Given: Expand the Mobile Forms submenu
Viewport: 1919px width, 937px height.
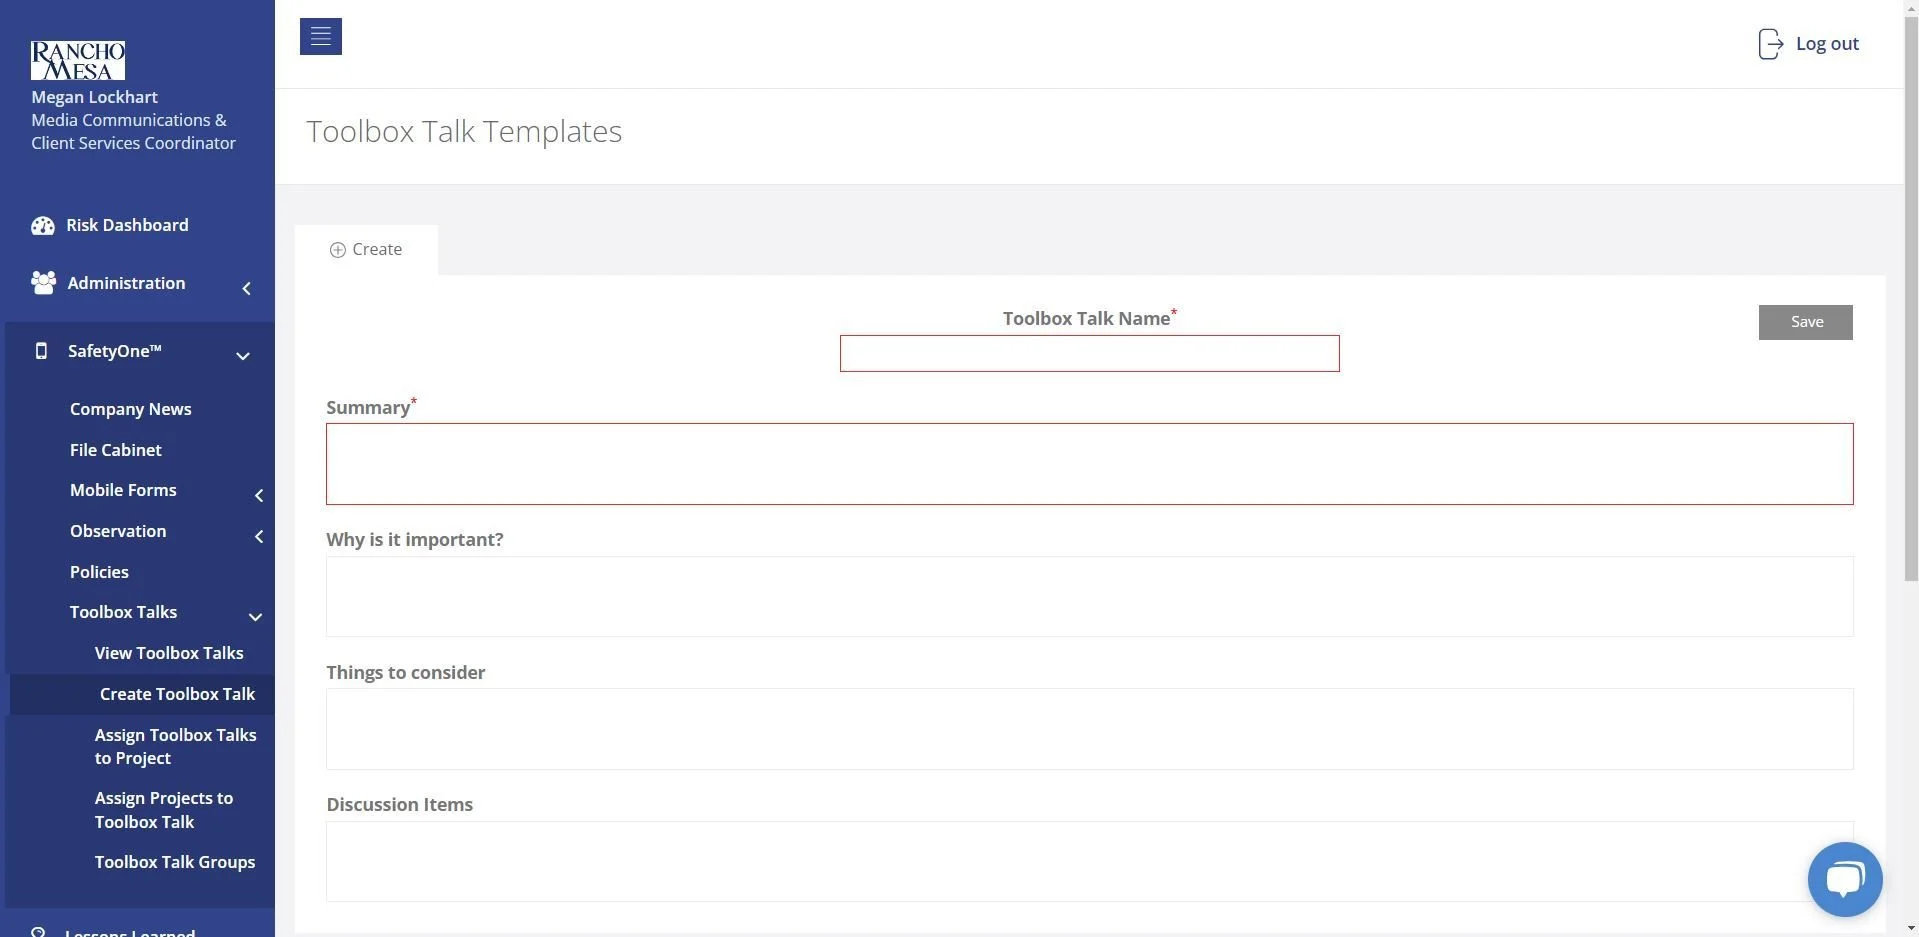Looking at the screenshot, I should (258, 495).
